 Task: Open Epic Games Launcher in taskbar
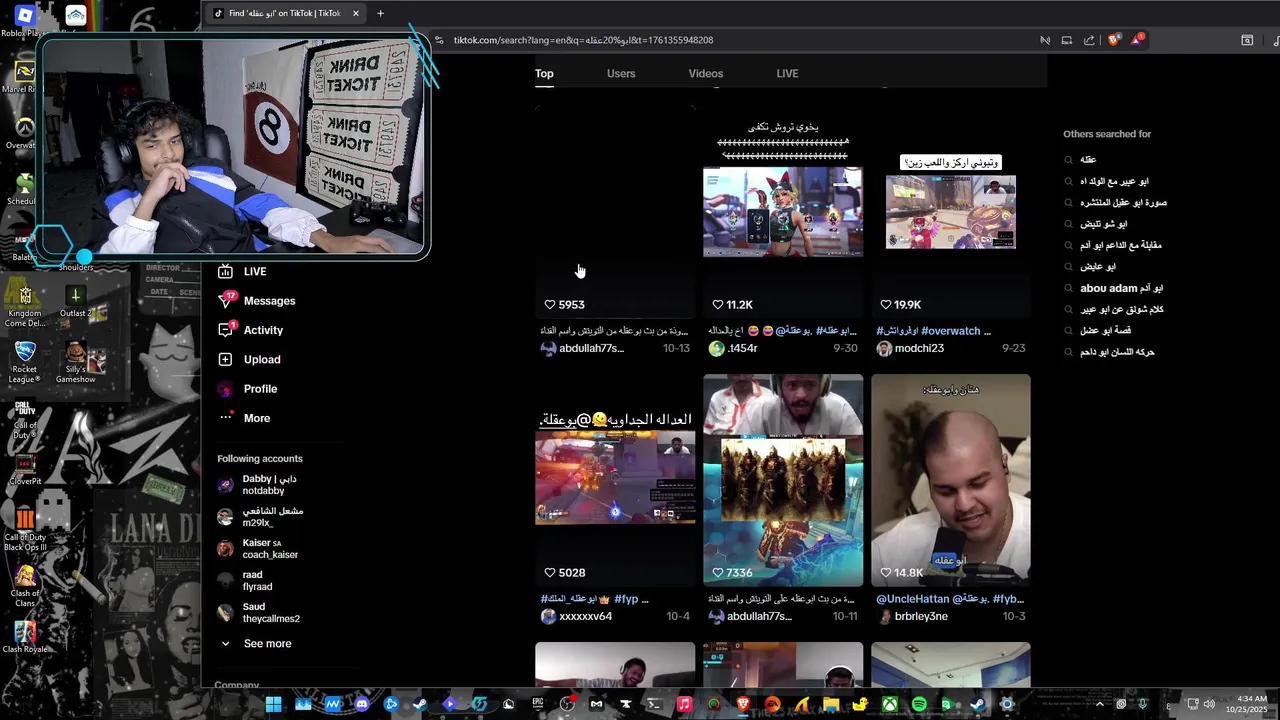538,704
